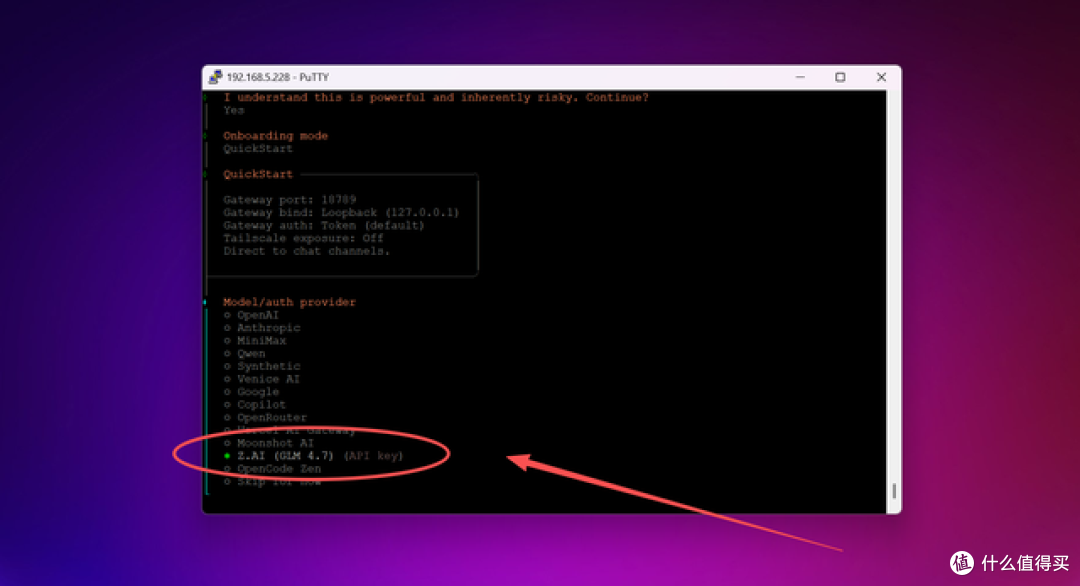Image resolution: width=1080 pixels, height=586 pixels.
Task: Click 'Gateway auth: Token (default)' line
Action: (324, 225)
